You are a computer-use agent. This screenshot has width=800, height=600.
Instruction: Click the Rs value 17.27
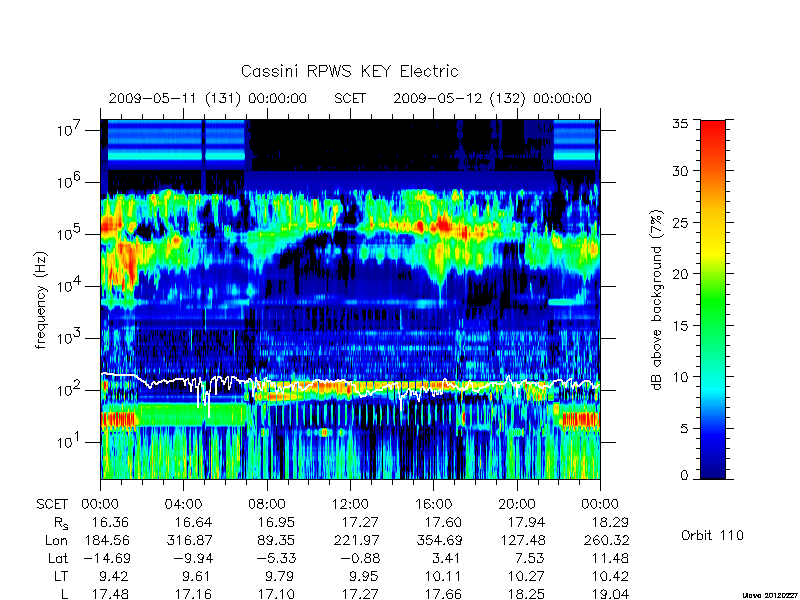360,522
